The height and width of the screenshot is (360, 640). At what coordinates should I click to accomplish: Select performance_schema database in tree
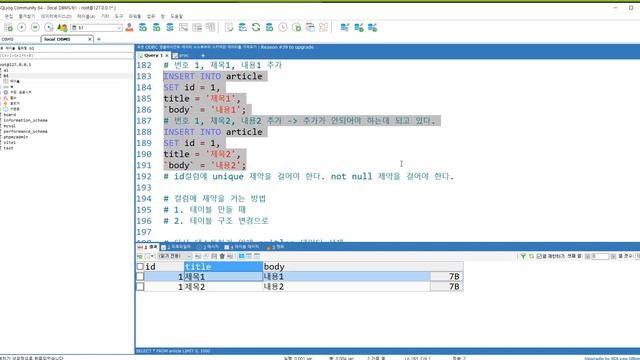coord(25,131)
